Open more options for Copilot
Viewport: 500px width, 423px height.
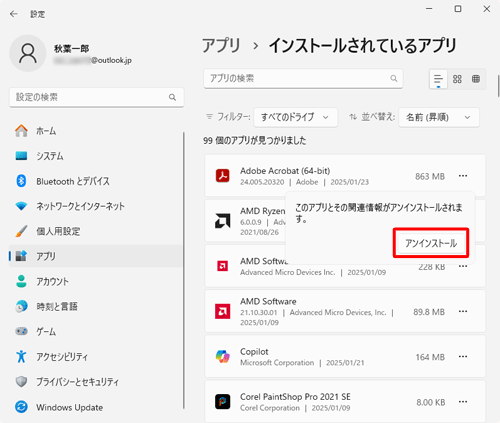(463, 357)
